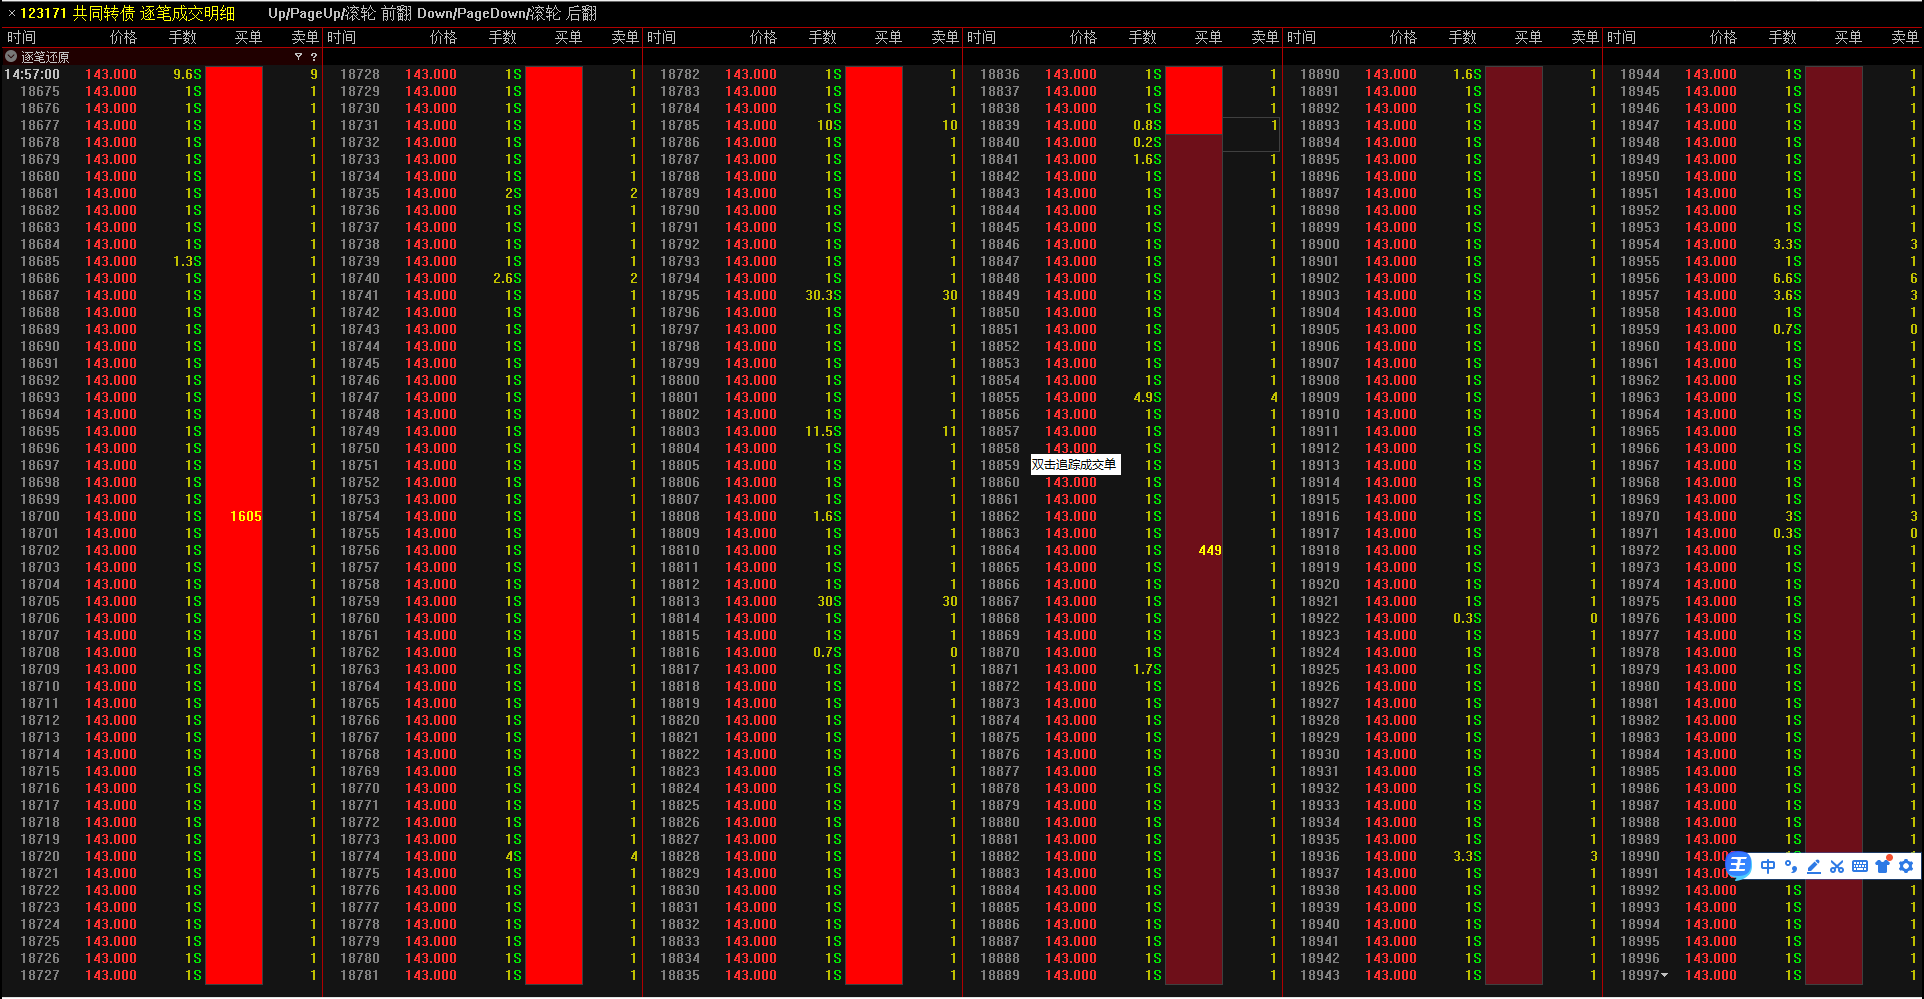Click the 30S volume in row 18813
Viewport: 1924px width, 999px height.
point(830,601)
